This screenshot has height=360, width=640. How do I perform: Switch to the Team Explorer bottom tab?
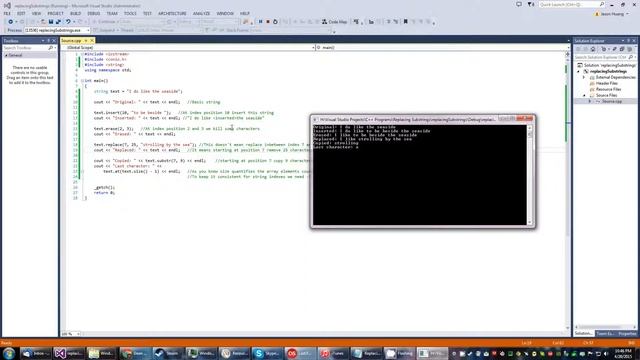point(605,333)
